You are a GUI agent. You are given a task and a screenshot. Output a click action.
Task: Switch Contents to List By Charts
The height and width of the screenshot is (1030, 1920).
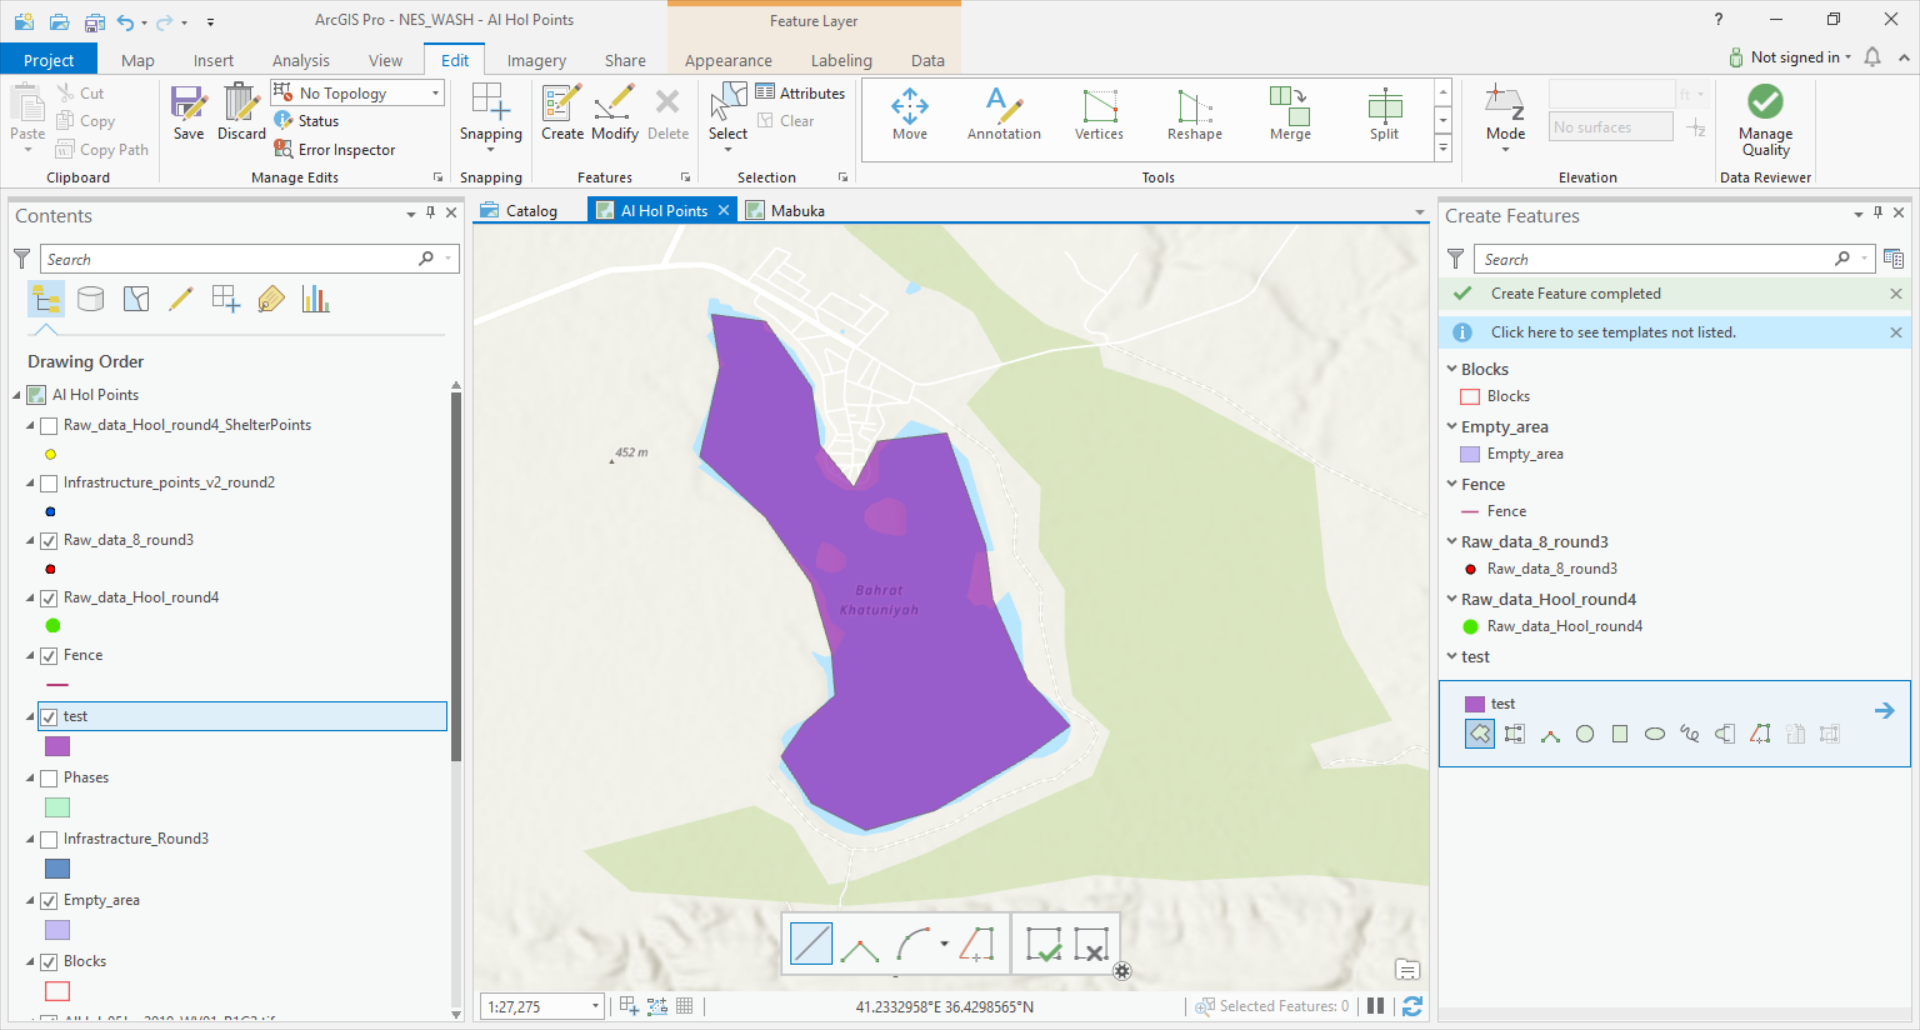click(316, 299)
